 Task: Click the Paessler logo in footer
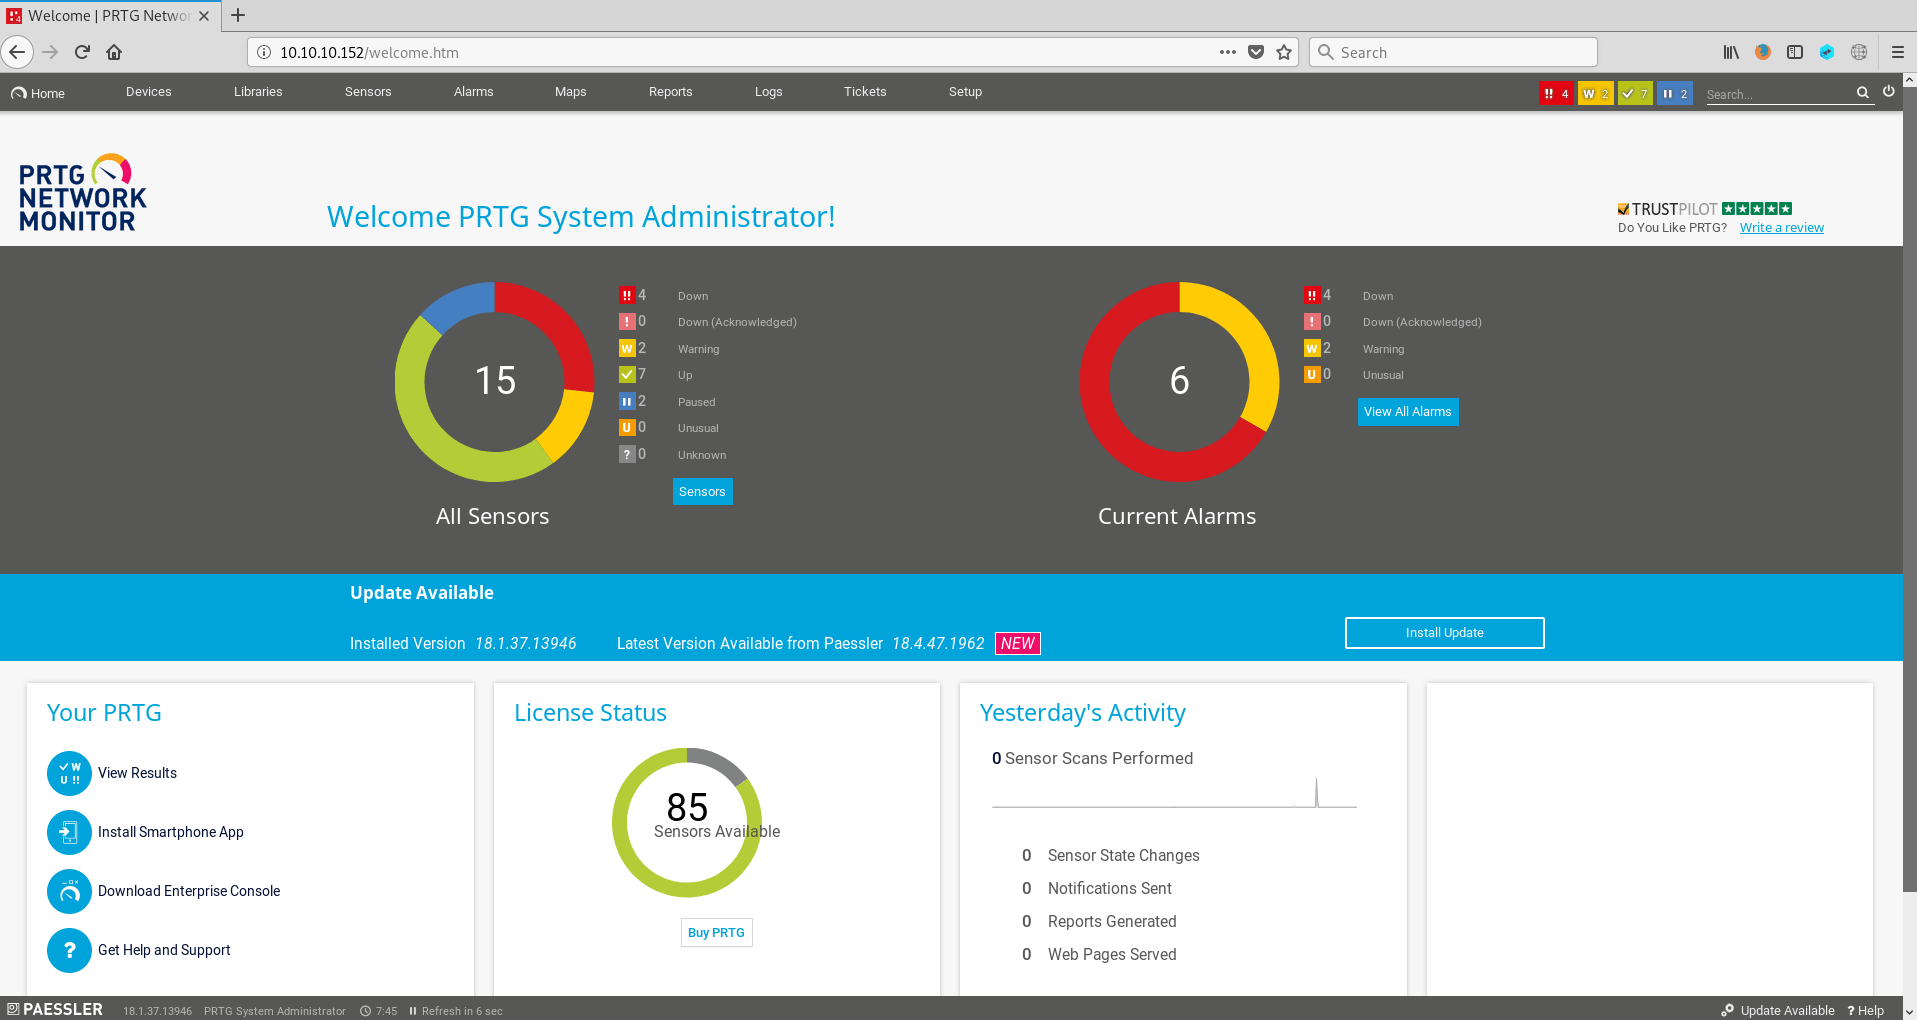click(55, 1009)
